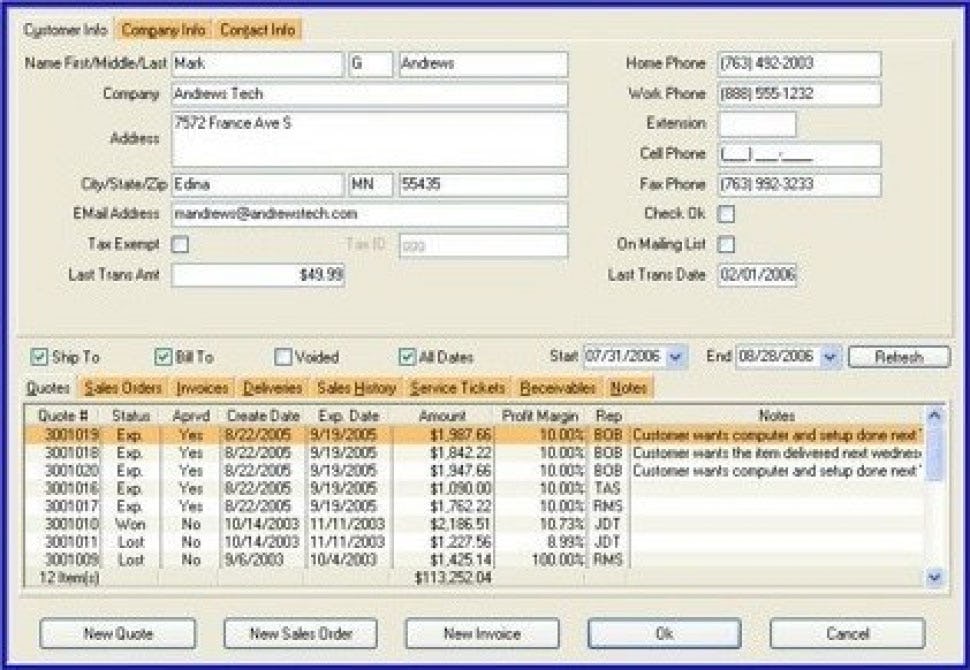The width and height of the screenshot is (970, 670).
Task: Enable the On Mailing List checkbox
Action: [726, 244]
